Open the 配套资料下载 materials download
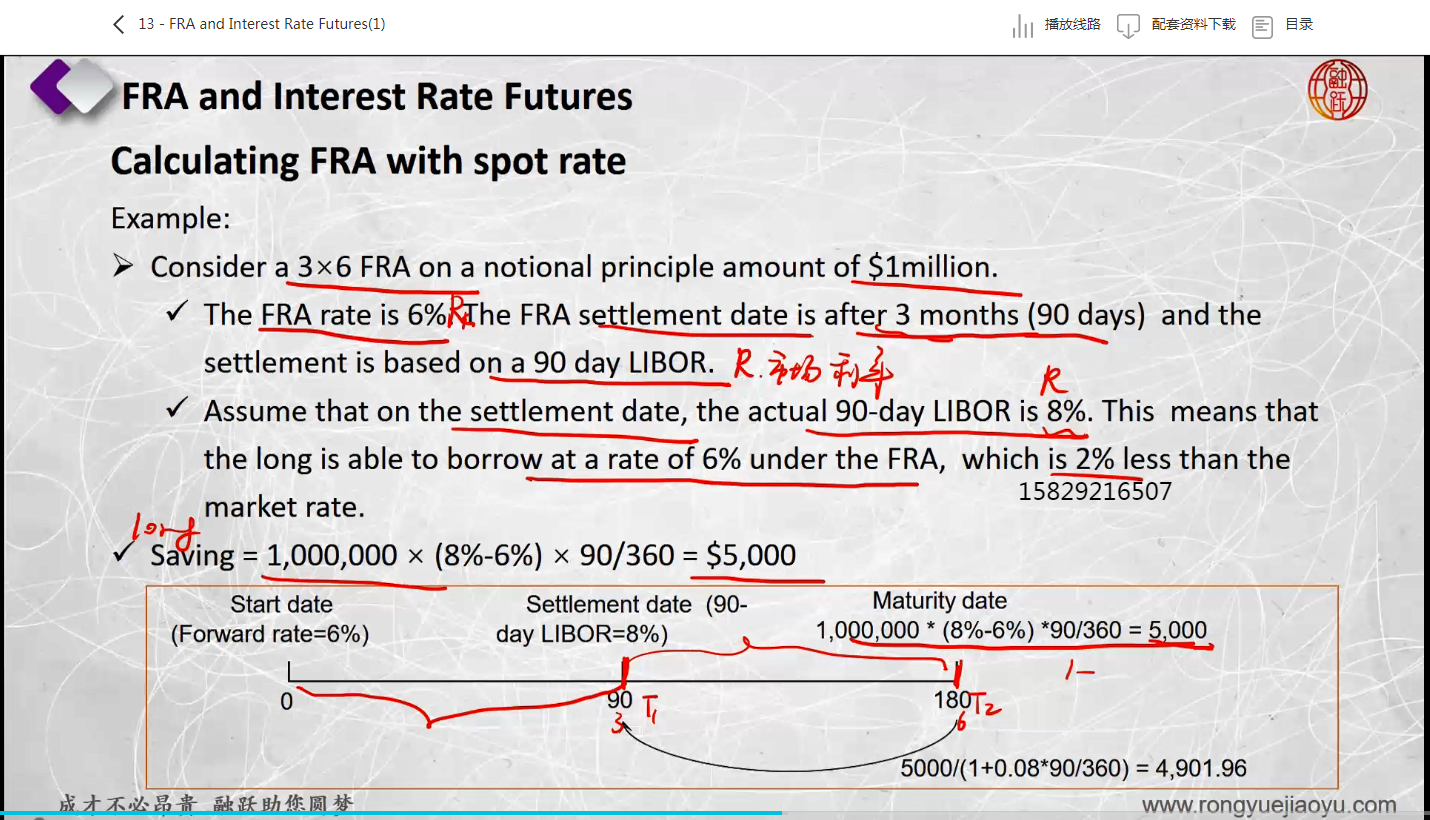 1193,25
